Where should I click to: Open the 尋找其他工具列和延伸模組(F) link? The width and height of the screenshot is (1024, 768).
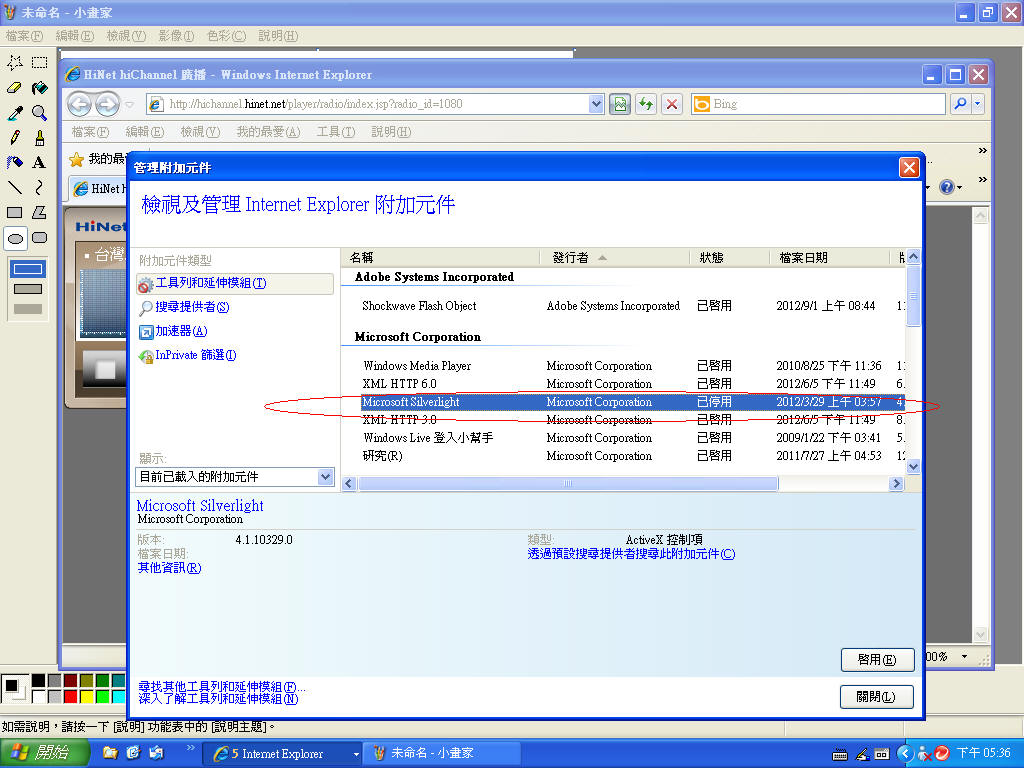pos(221,686)
